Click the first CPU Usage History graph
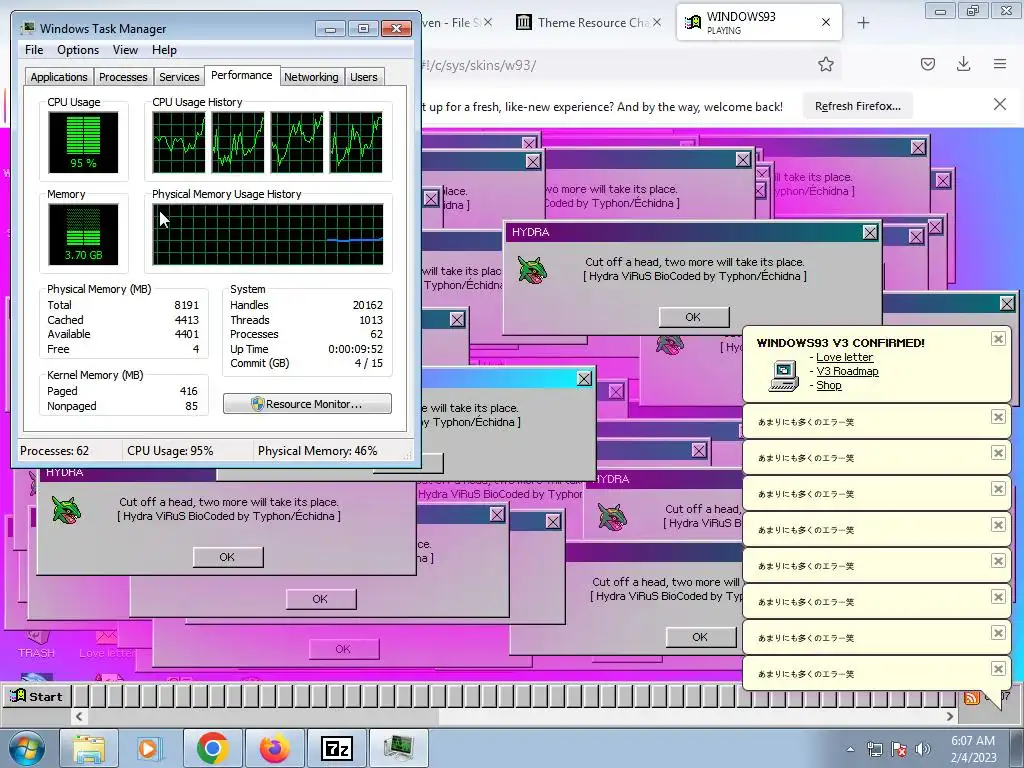This screenshot has height=768, width=1024. pos(178,142)
